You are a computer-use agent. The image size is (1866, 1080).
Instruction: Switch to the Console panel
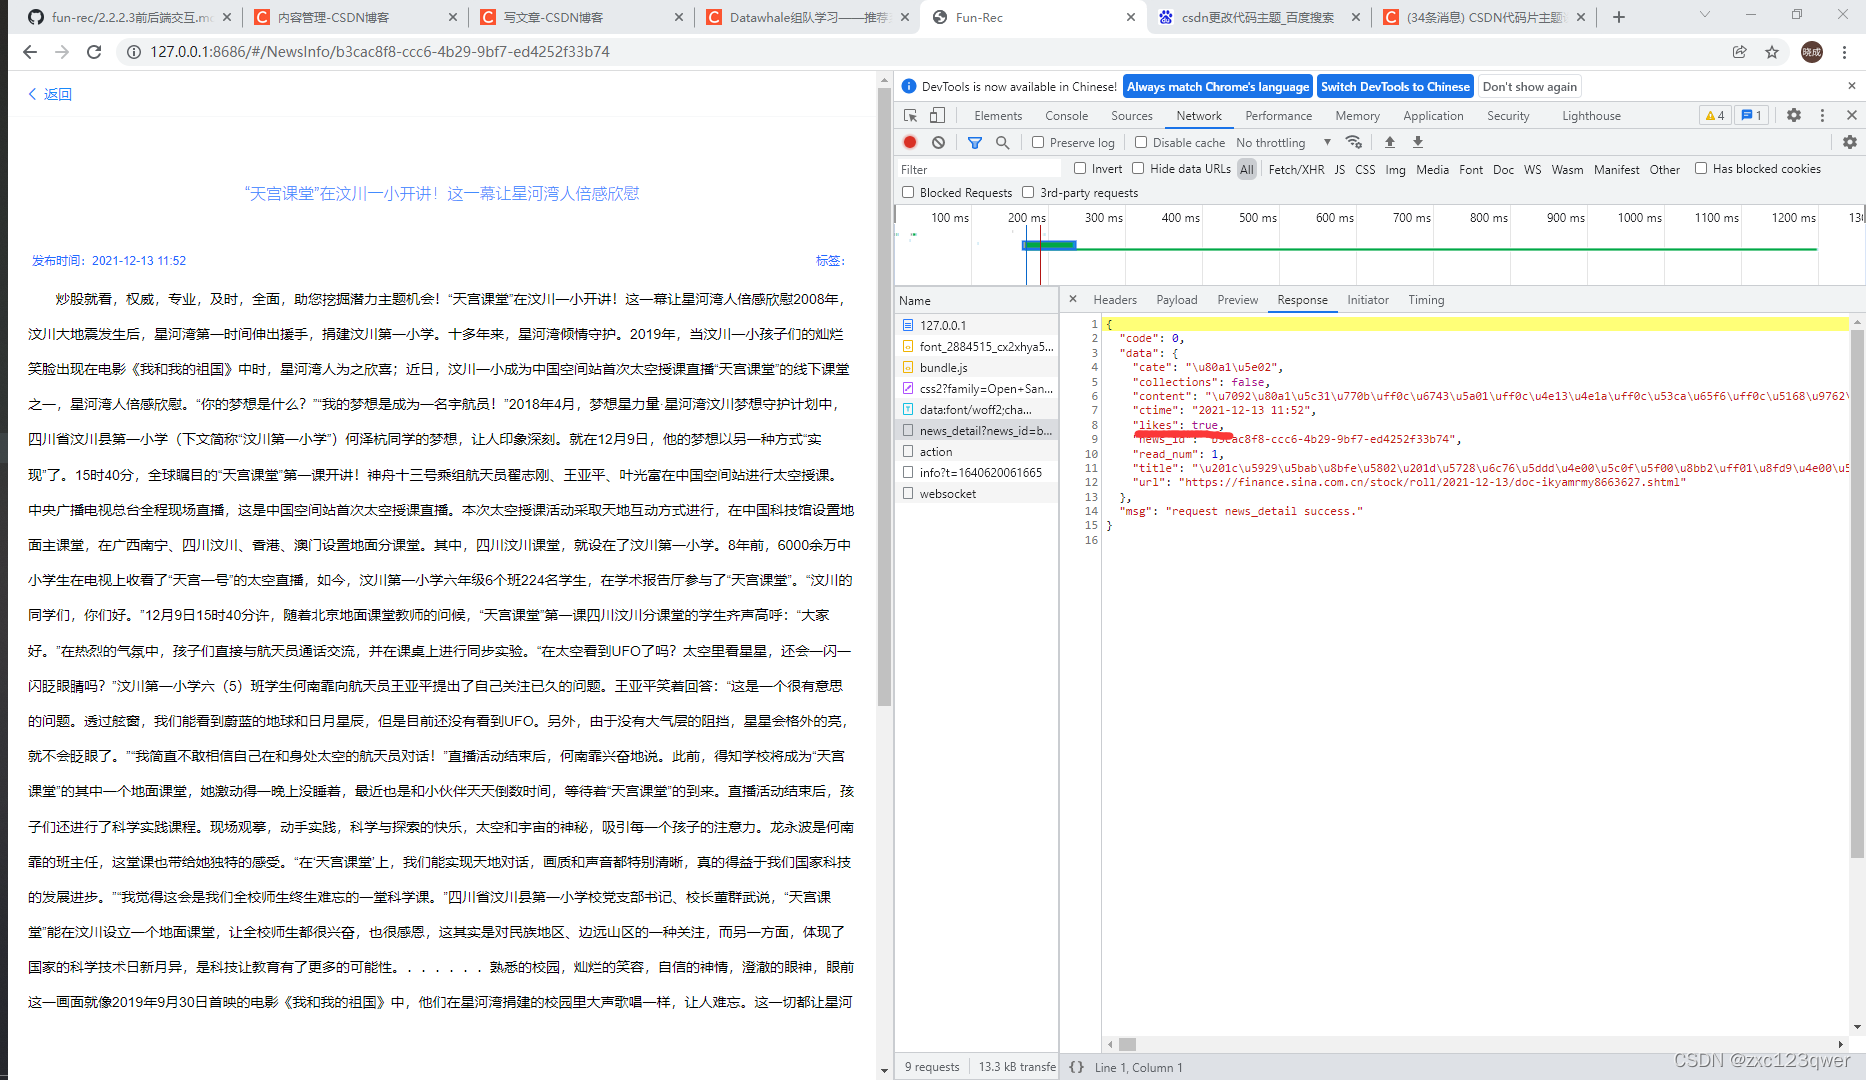(x=1067, y=116)
